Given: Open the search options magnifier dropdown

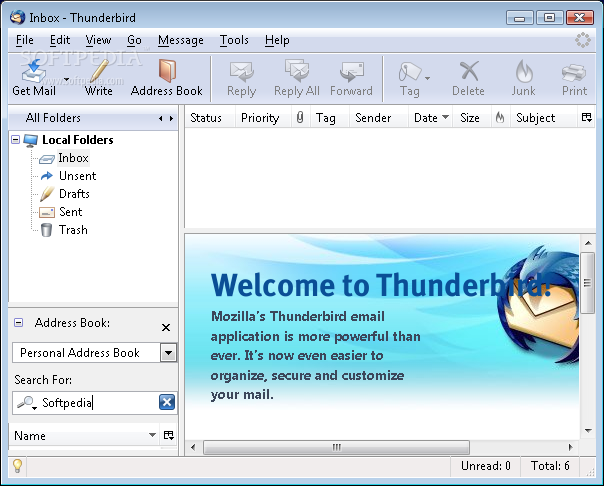Looking at the screenshot, I should click(27, 403).
